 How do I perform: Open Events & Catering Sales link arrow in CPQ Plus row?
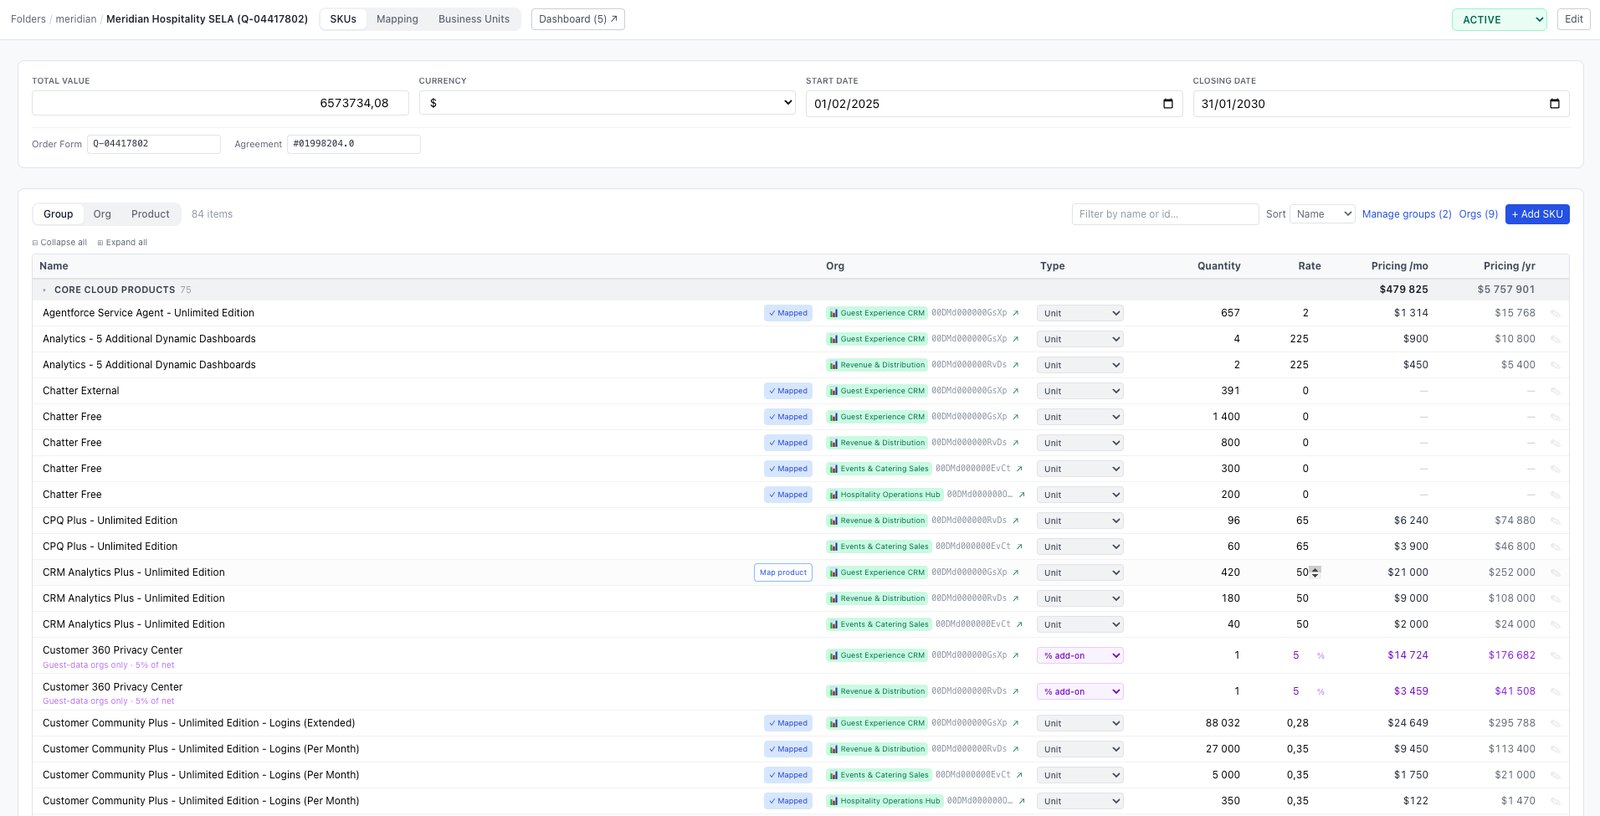[x=1019, y=547]
